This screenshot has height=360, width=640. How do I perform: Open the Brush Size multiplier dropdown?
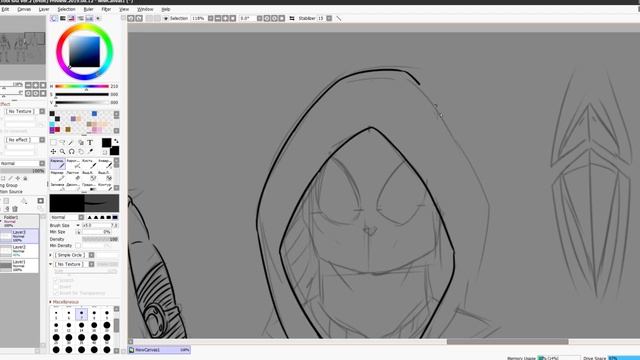pyautogui.click(x=78, y=225)
